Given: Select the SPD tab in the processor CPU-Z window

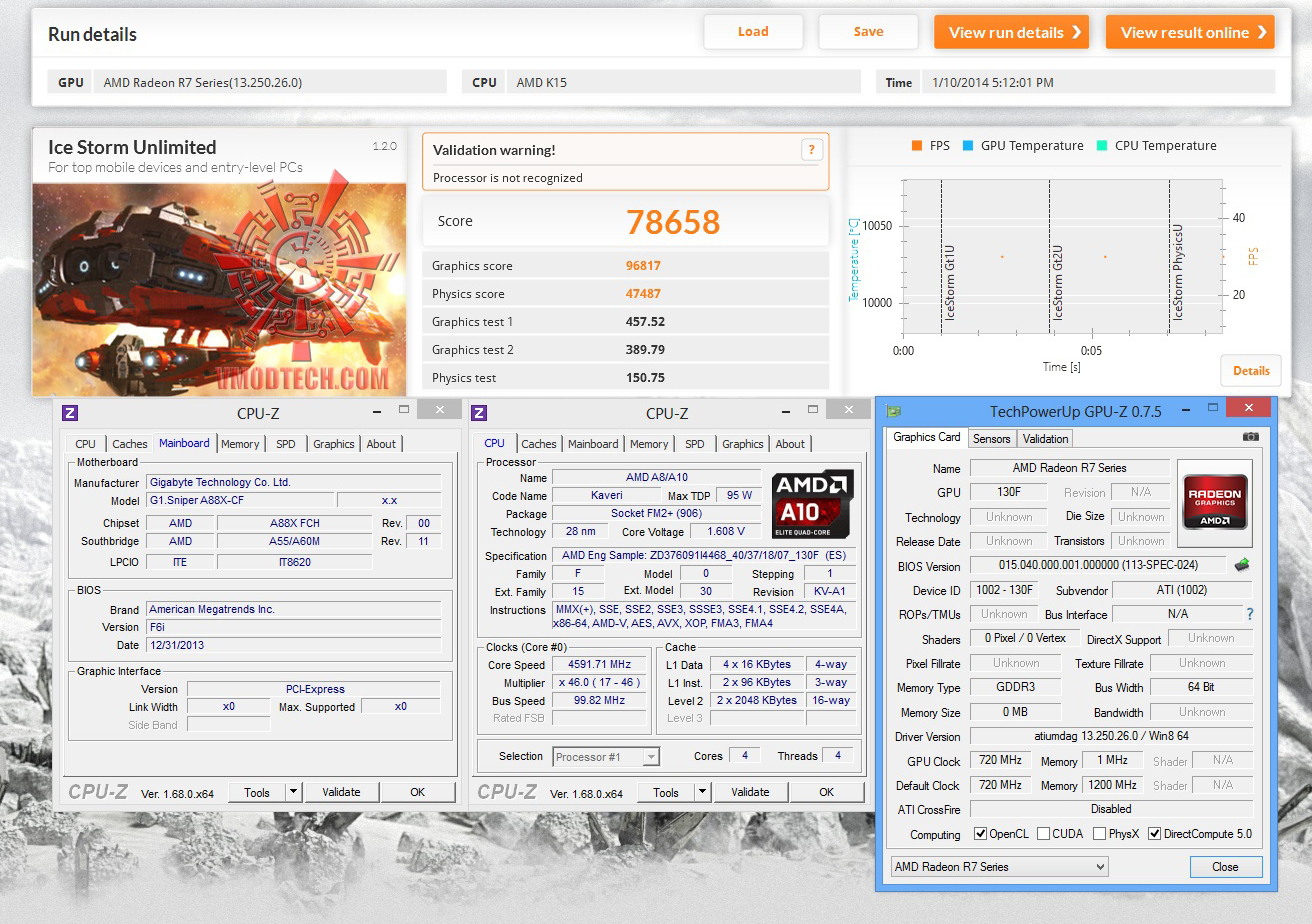Looking at the screenshot, I should tap(695, 444).
